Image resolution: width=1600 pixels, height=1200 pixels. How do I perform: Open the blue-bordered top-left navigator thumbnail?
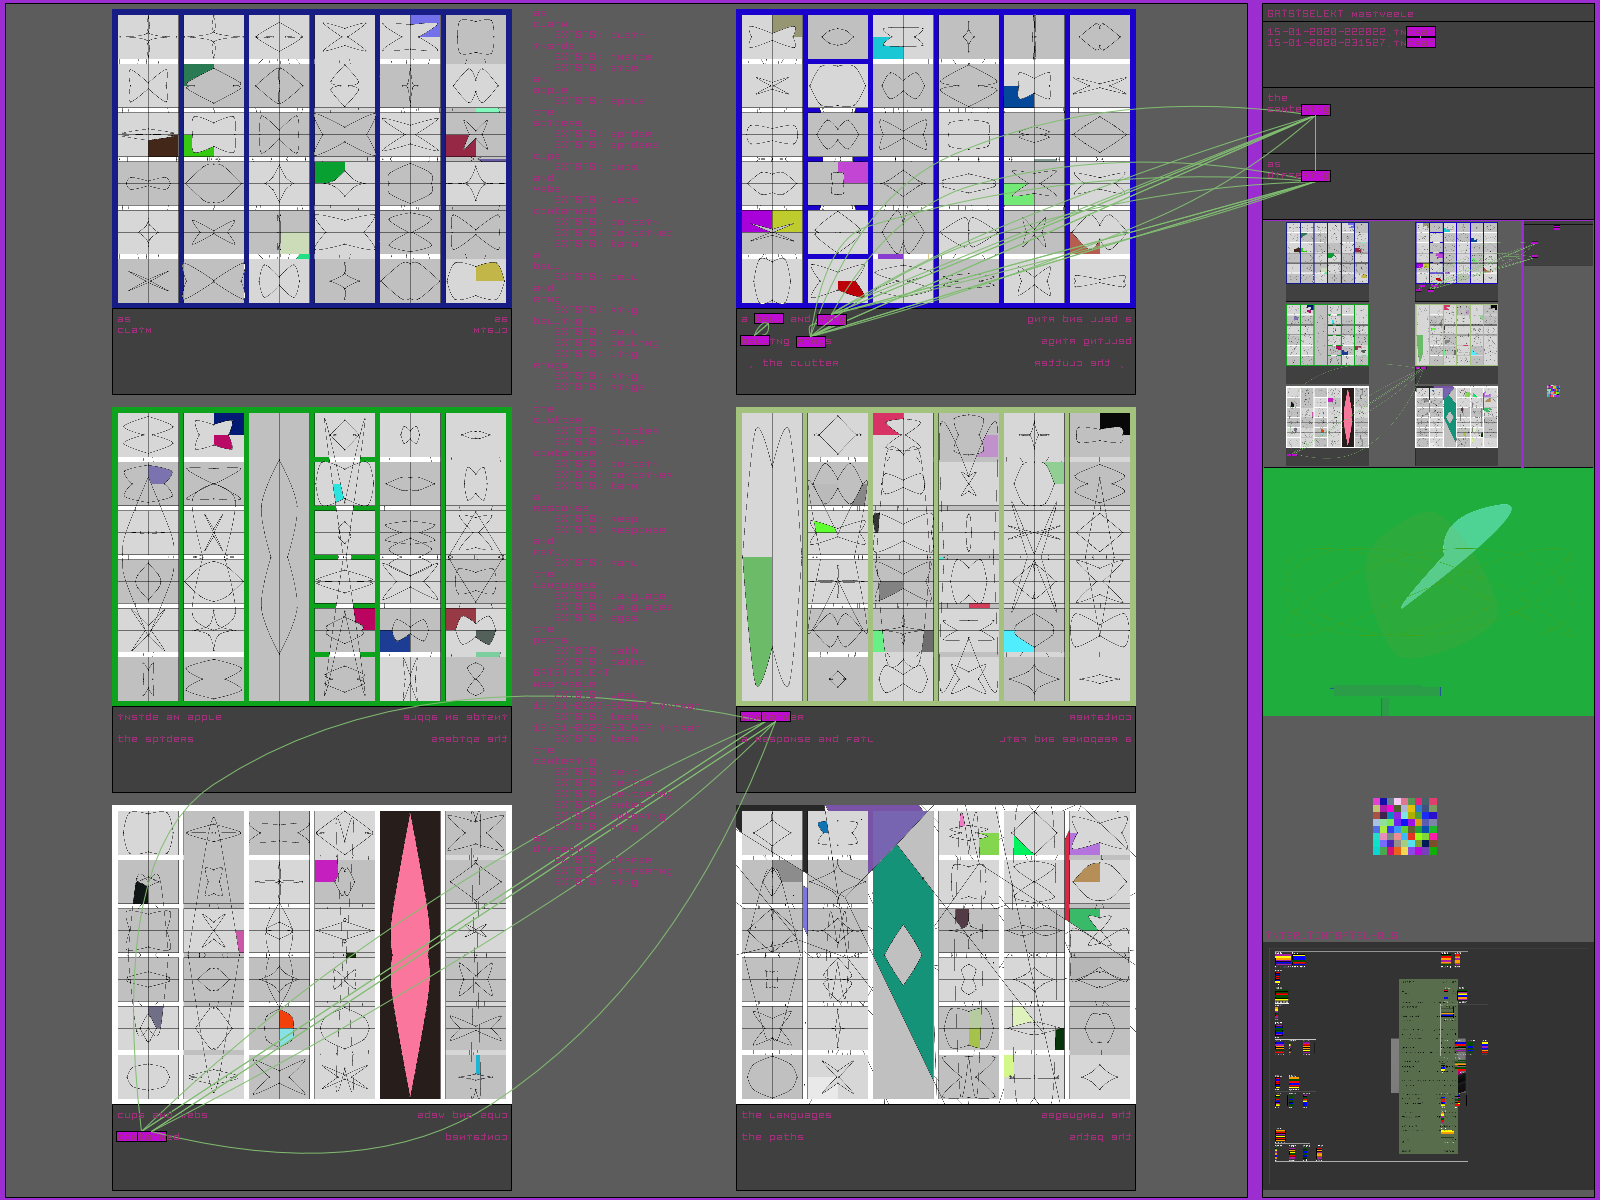point(1327,253)
